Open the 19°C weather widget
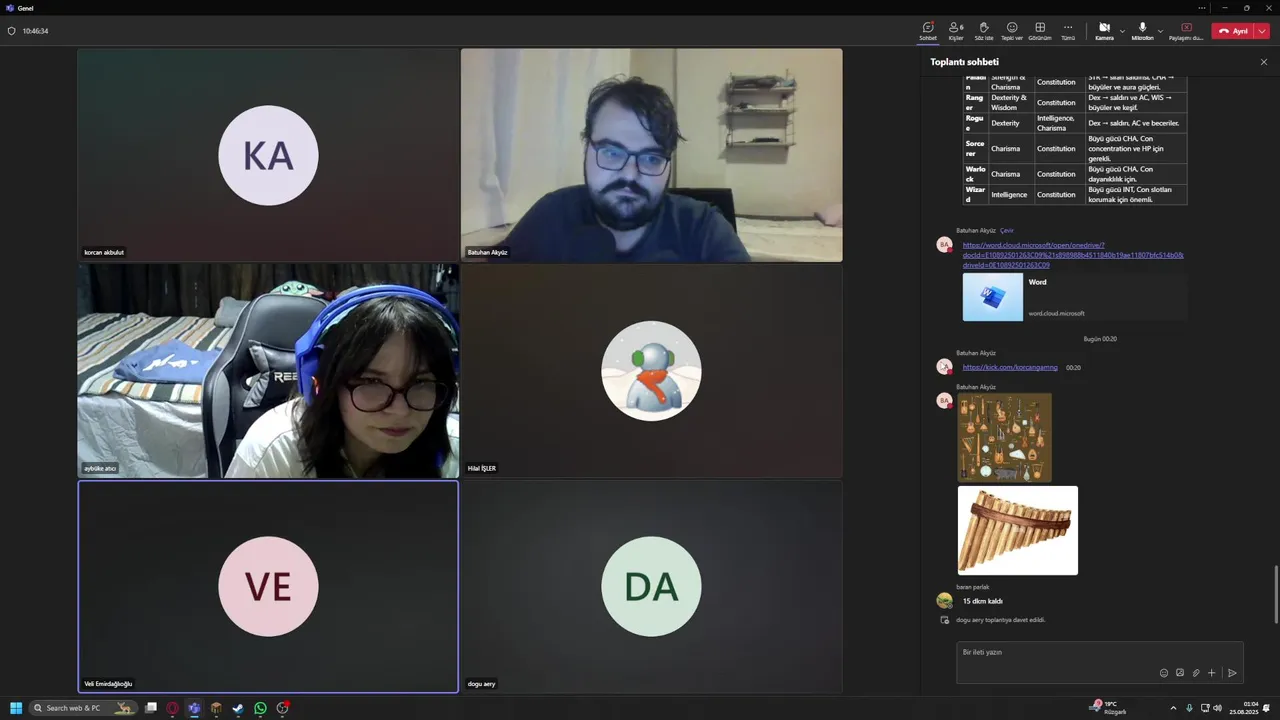Viewport: 1280px width, 720px height. click(x=1109, y=708)
